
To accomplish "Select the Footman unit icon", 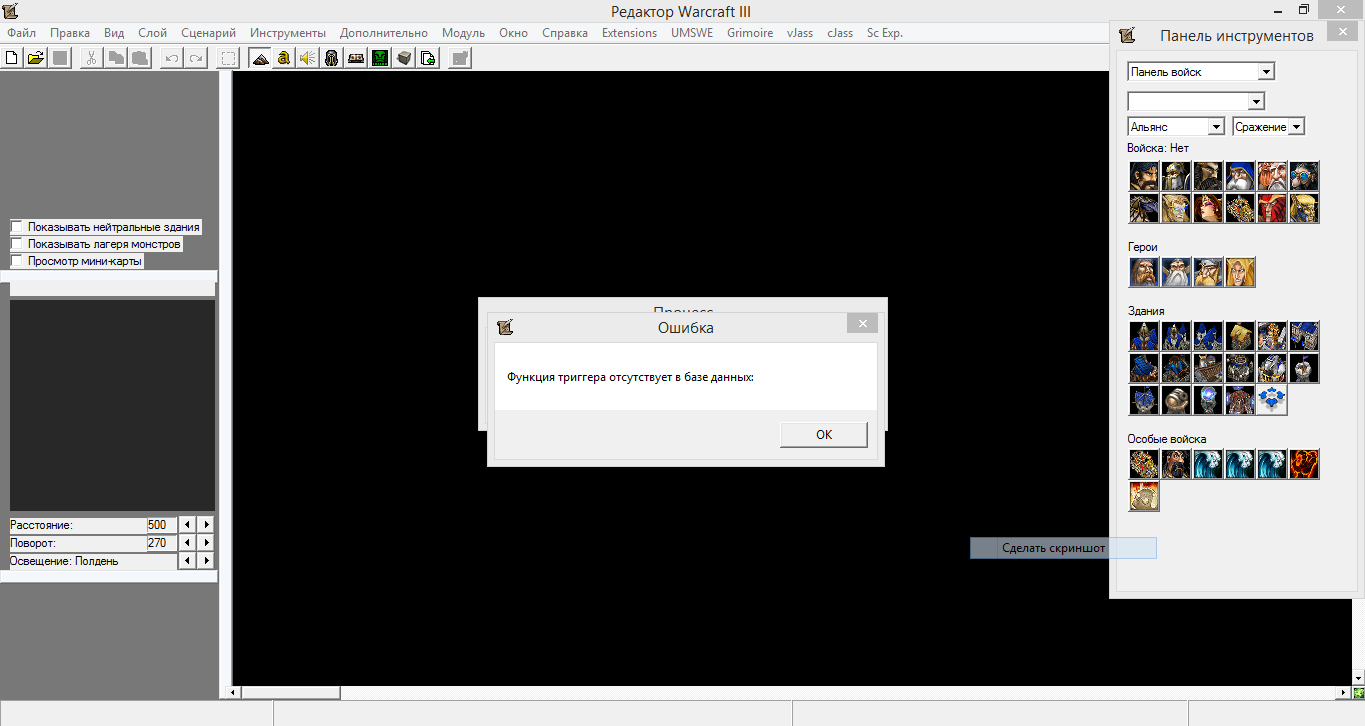I will [x=1176, y=176].
